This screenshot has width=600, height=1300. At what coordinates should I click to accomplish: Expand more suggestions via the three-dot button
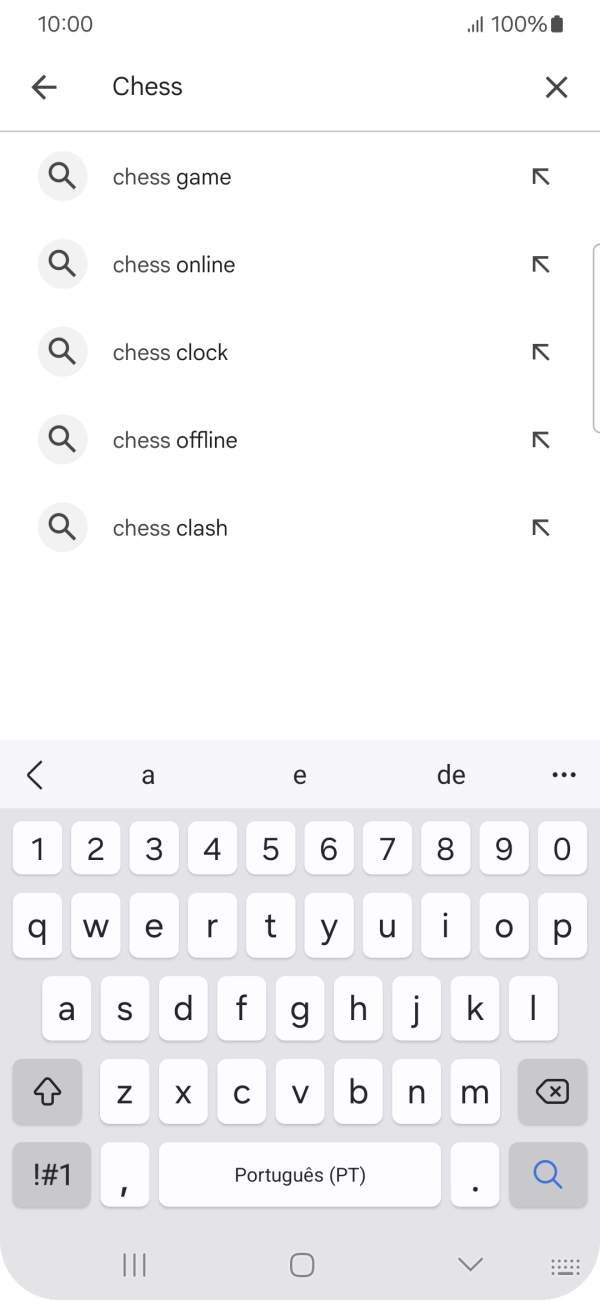coord(564,774)
